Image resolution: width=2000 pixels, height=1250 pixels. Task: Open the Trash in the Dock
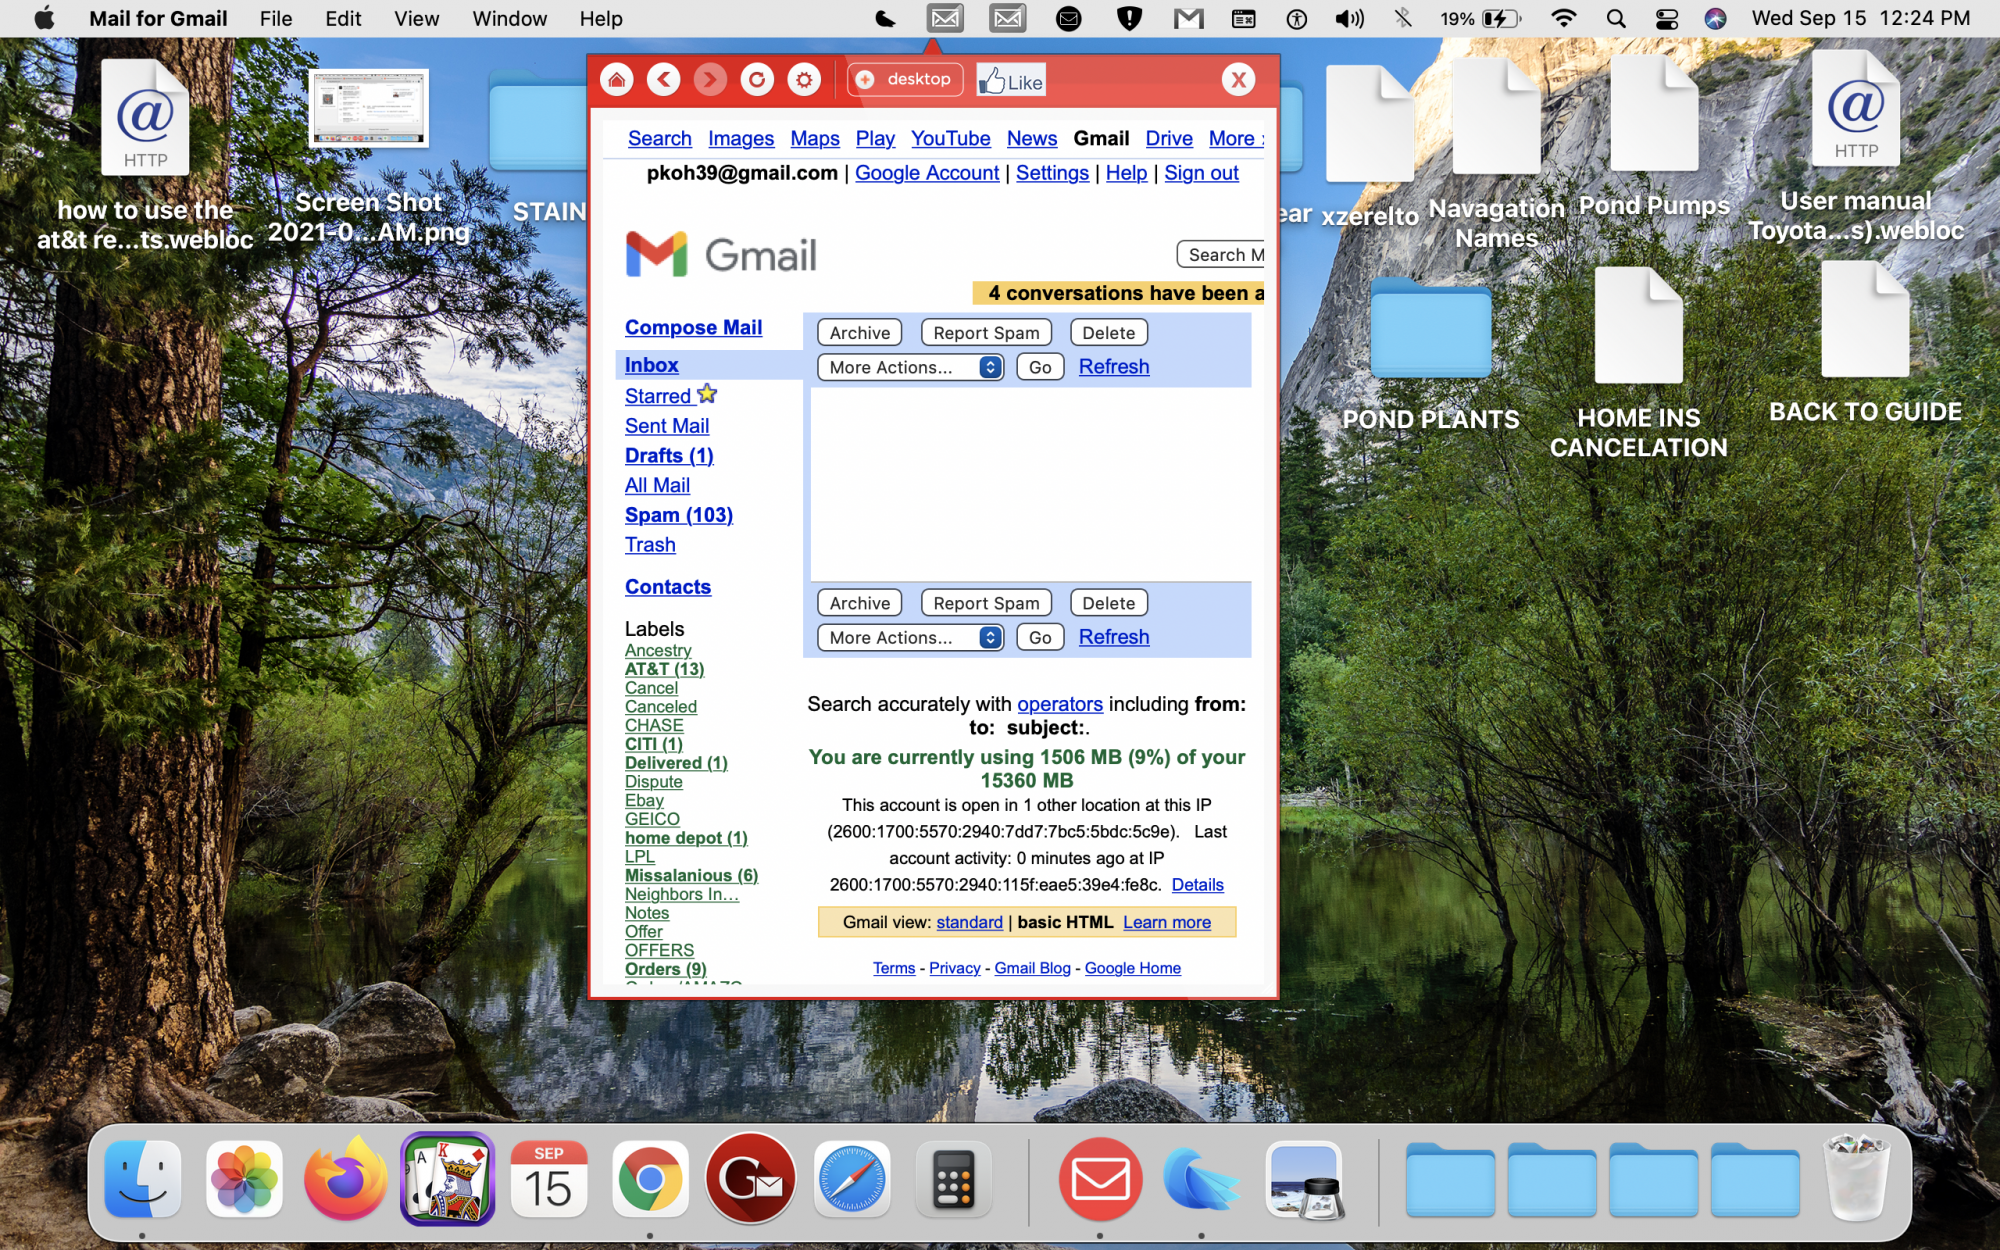1857,1180
